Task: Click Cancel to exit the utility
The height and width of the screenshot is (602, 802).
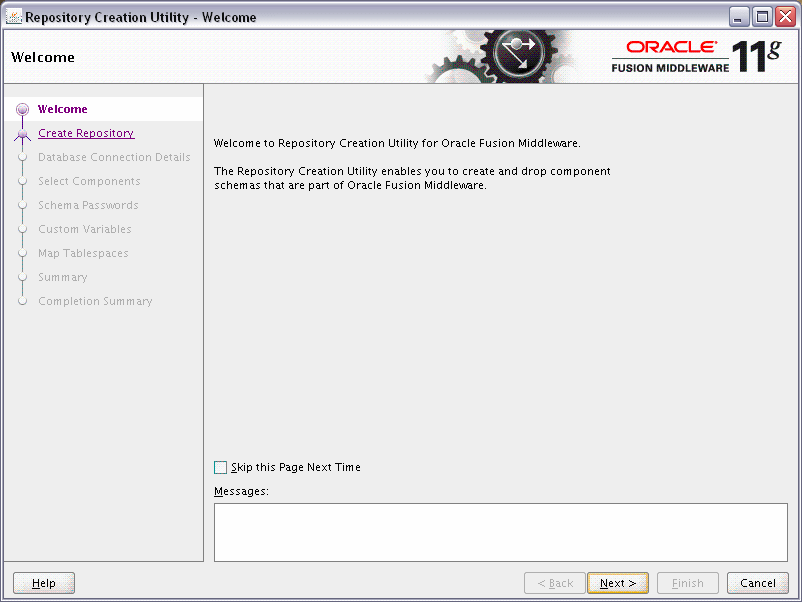Action: point(757,583)
